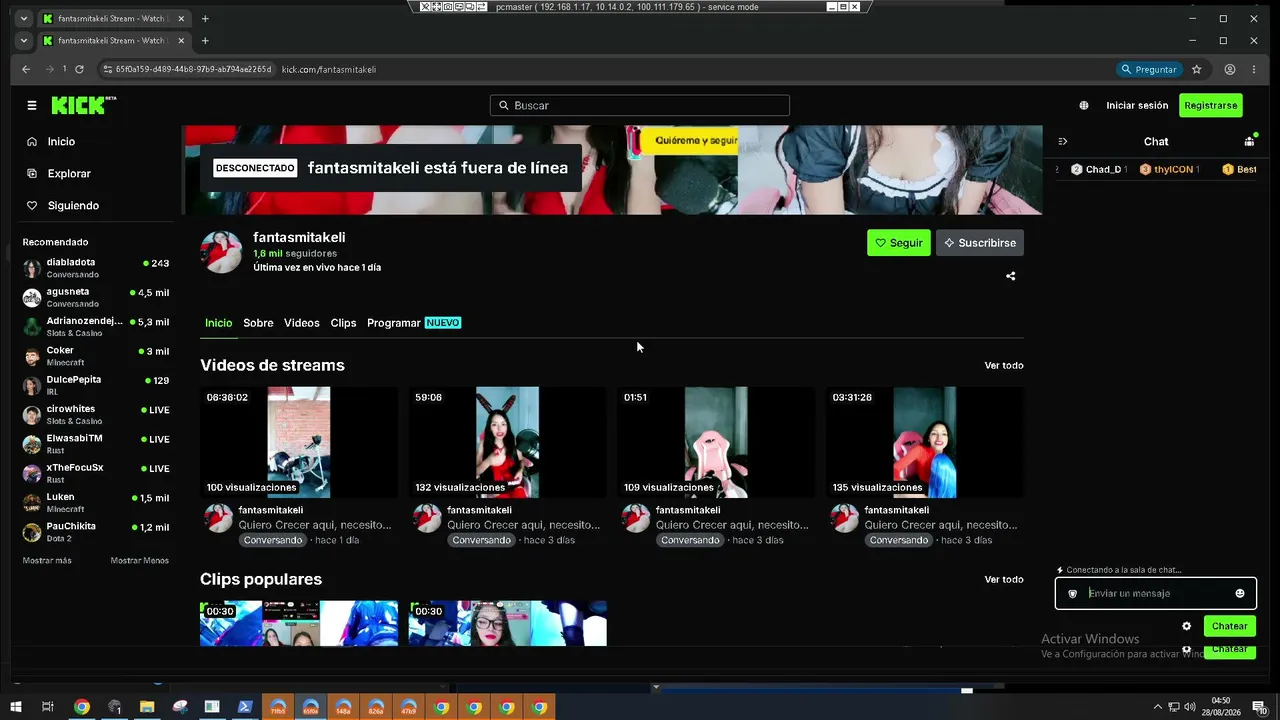Switch to the 148a taskbar window
The width and height of the screenshot is (1280, 720).
pyautogui.click(x=343, y=707)
